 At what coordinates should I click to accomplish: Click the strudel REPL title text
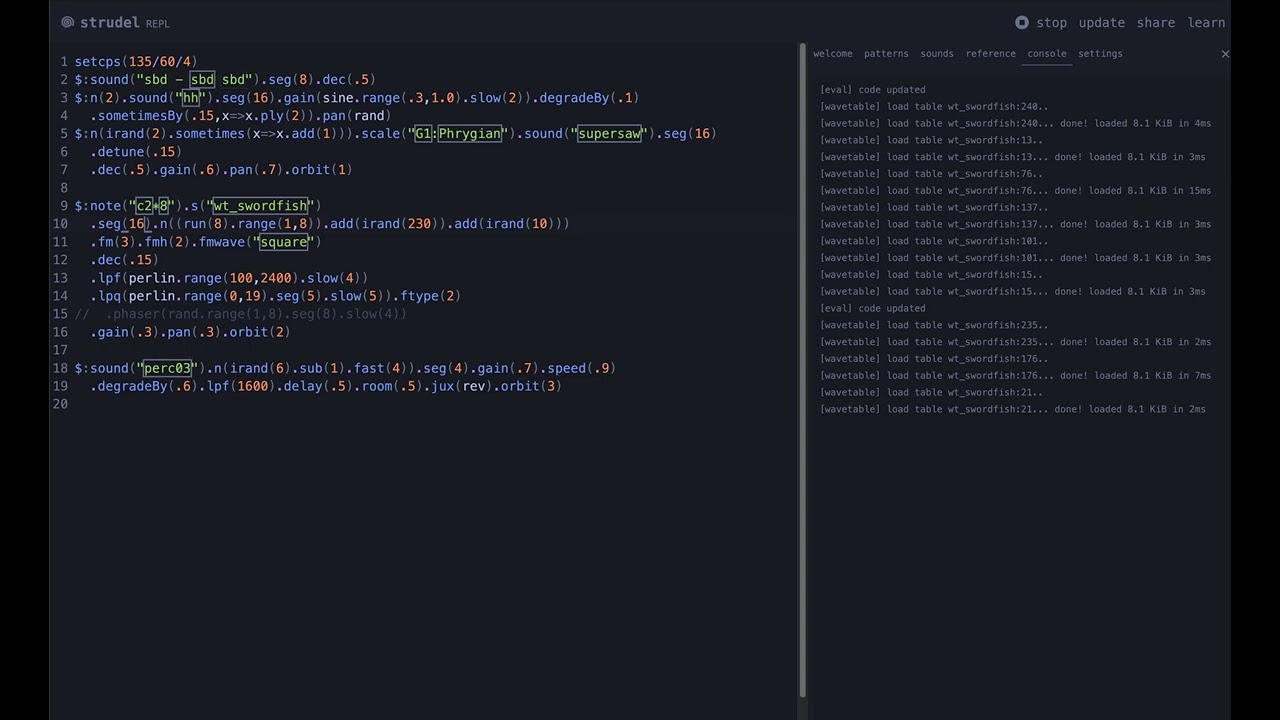pyautogui.click(x=125, y=22)
